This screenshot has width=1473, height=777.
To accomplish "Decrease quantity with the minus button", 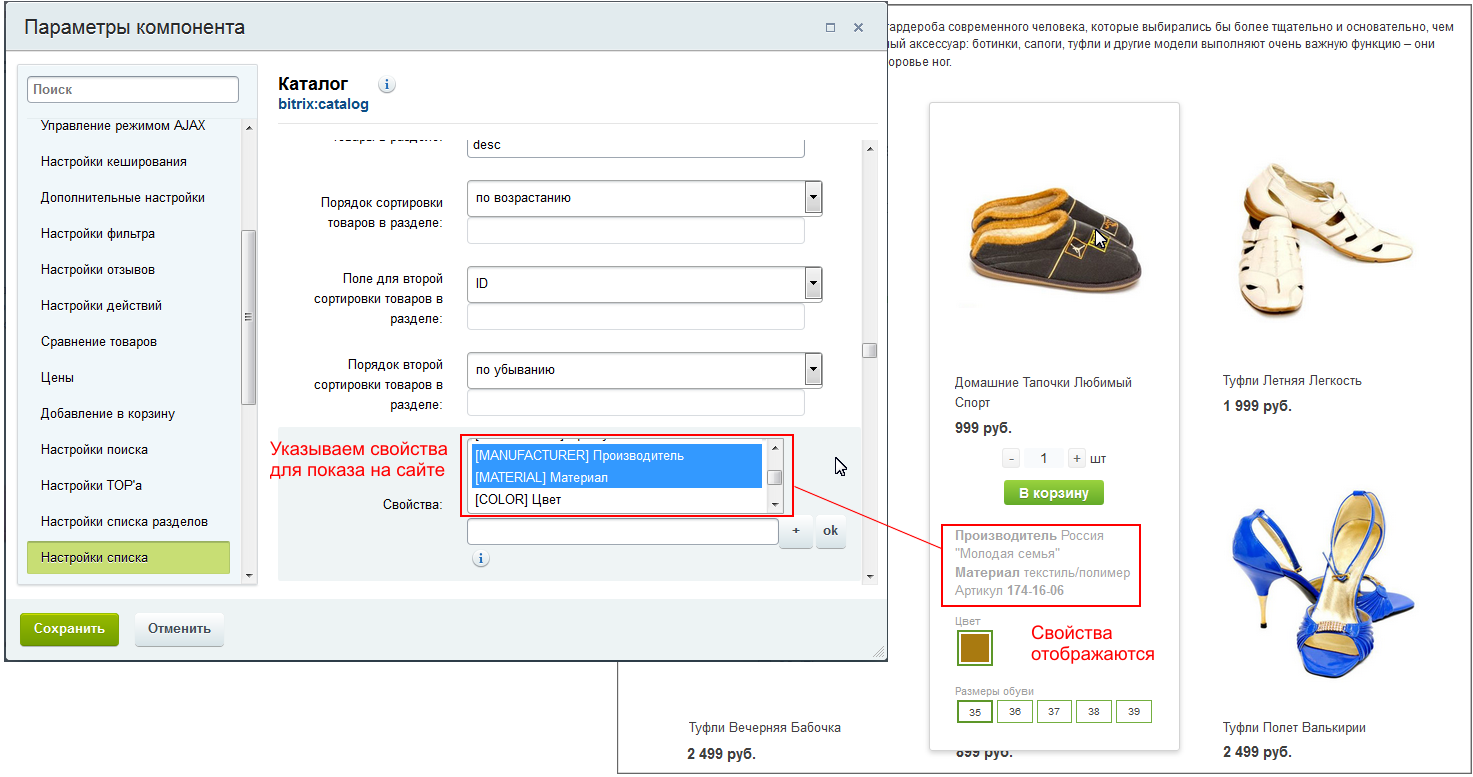I will point(1011,458).
